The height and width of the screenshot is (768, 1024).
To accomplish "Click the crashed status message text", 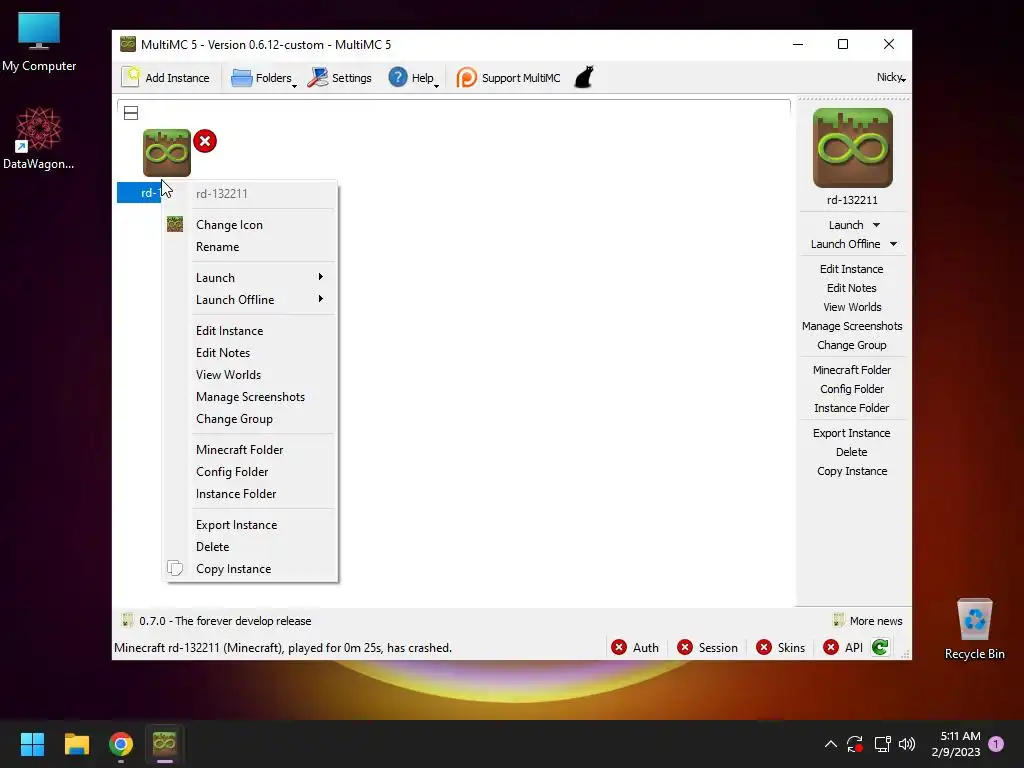I will tap(283, 648).
